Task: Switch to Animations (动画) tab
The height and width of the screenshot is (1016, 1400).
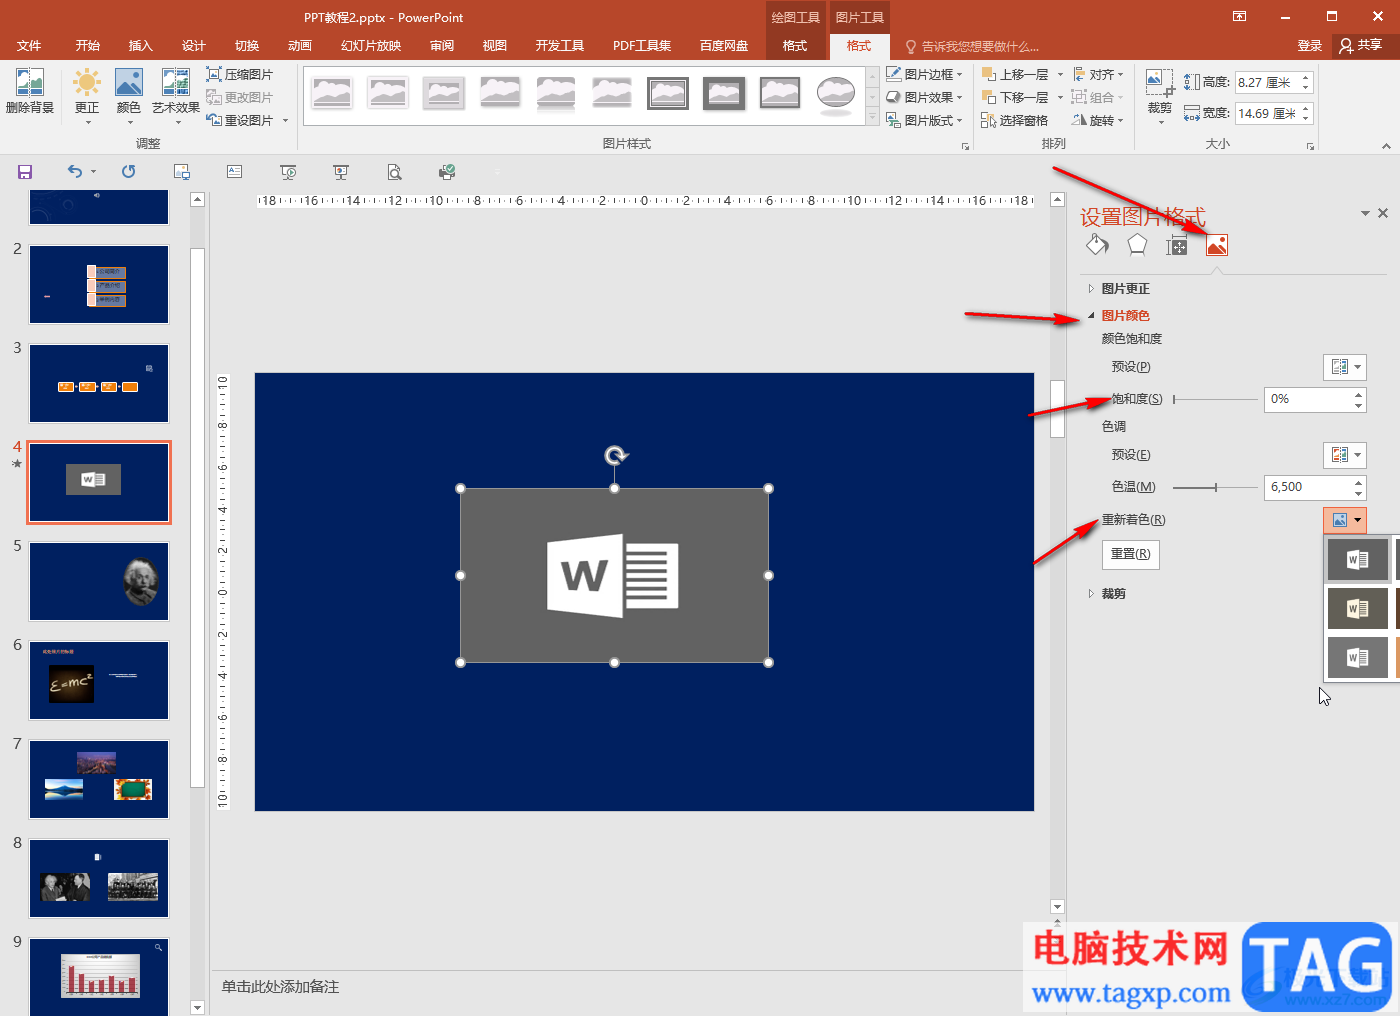Action: click(x=300, y=46)
